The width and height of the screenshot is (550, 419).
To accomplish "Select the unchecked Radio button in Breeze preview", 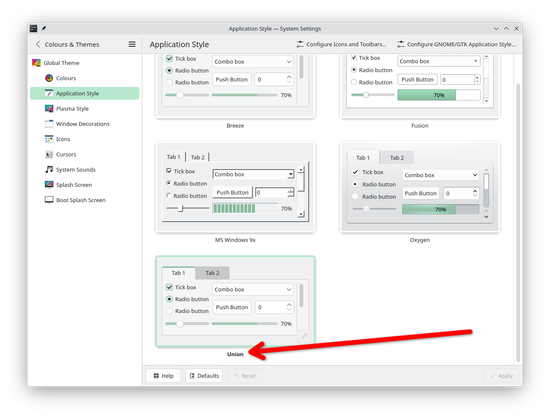I will point(169,82).
